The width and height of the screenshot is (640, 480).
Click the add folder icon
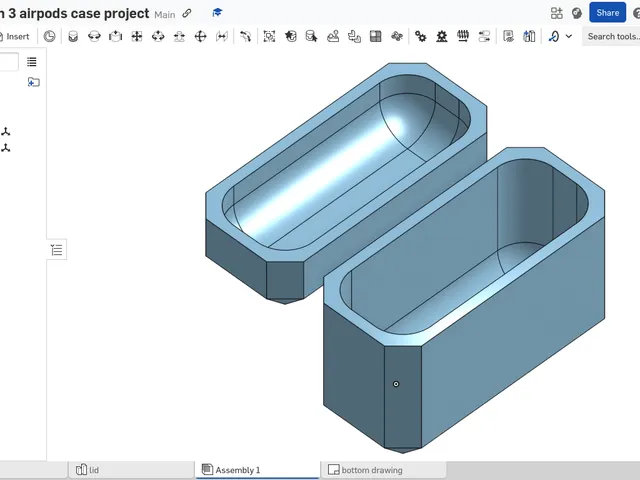tap(33, 82)
